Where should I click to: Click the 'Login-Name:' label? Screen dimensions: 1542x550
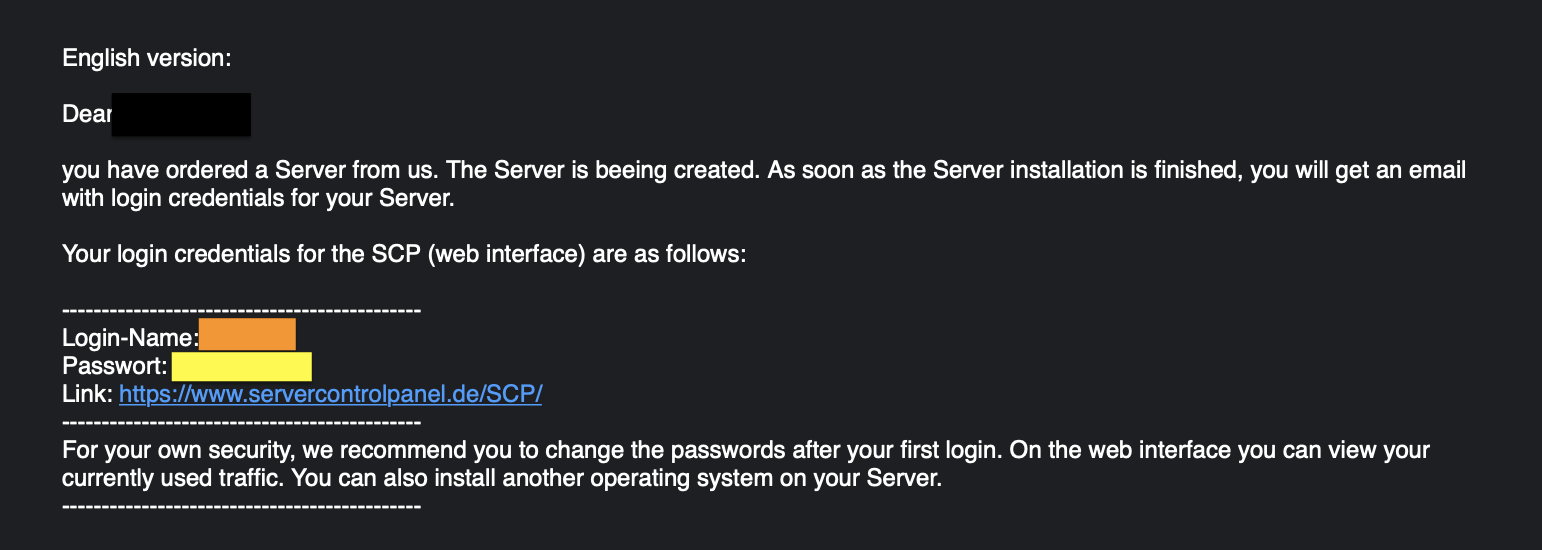coord(130,338)
